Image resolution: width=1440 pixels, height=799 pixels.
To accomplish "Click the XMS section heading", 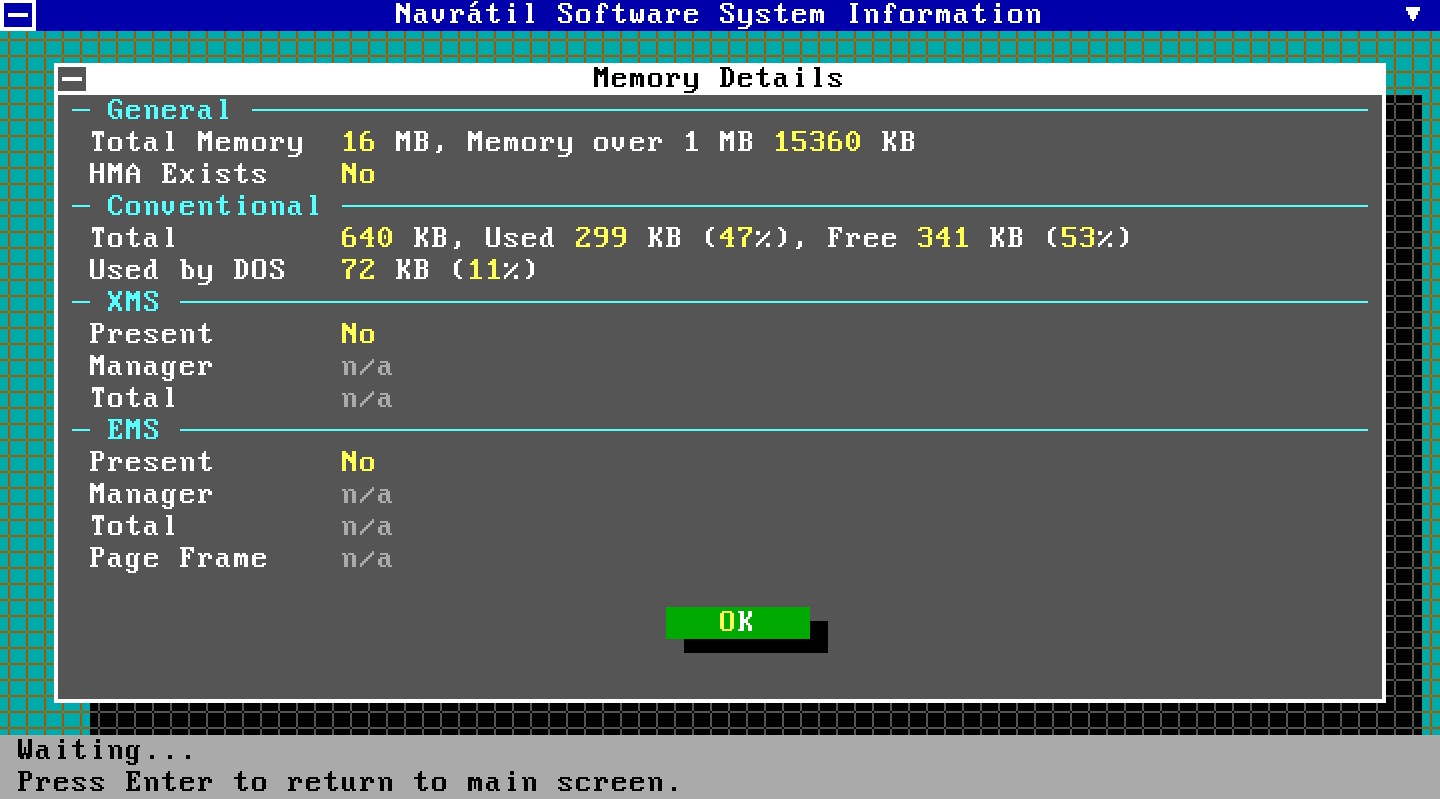I will (x=133, y=302).
